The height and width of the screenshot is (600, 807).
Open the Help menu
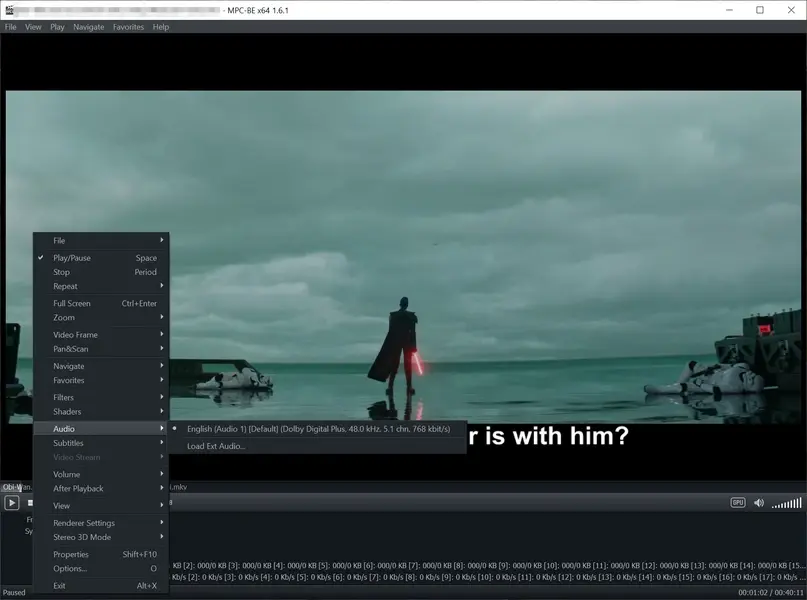click(x=159, y=27)
